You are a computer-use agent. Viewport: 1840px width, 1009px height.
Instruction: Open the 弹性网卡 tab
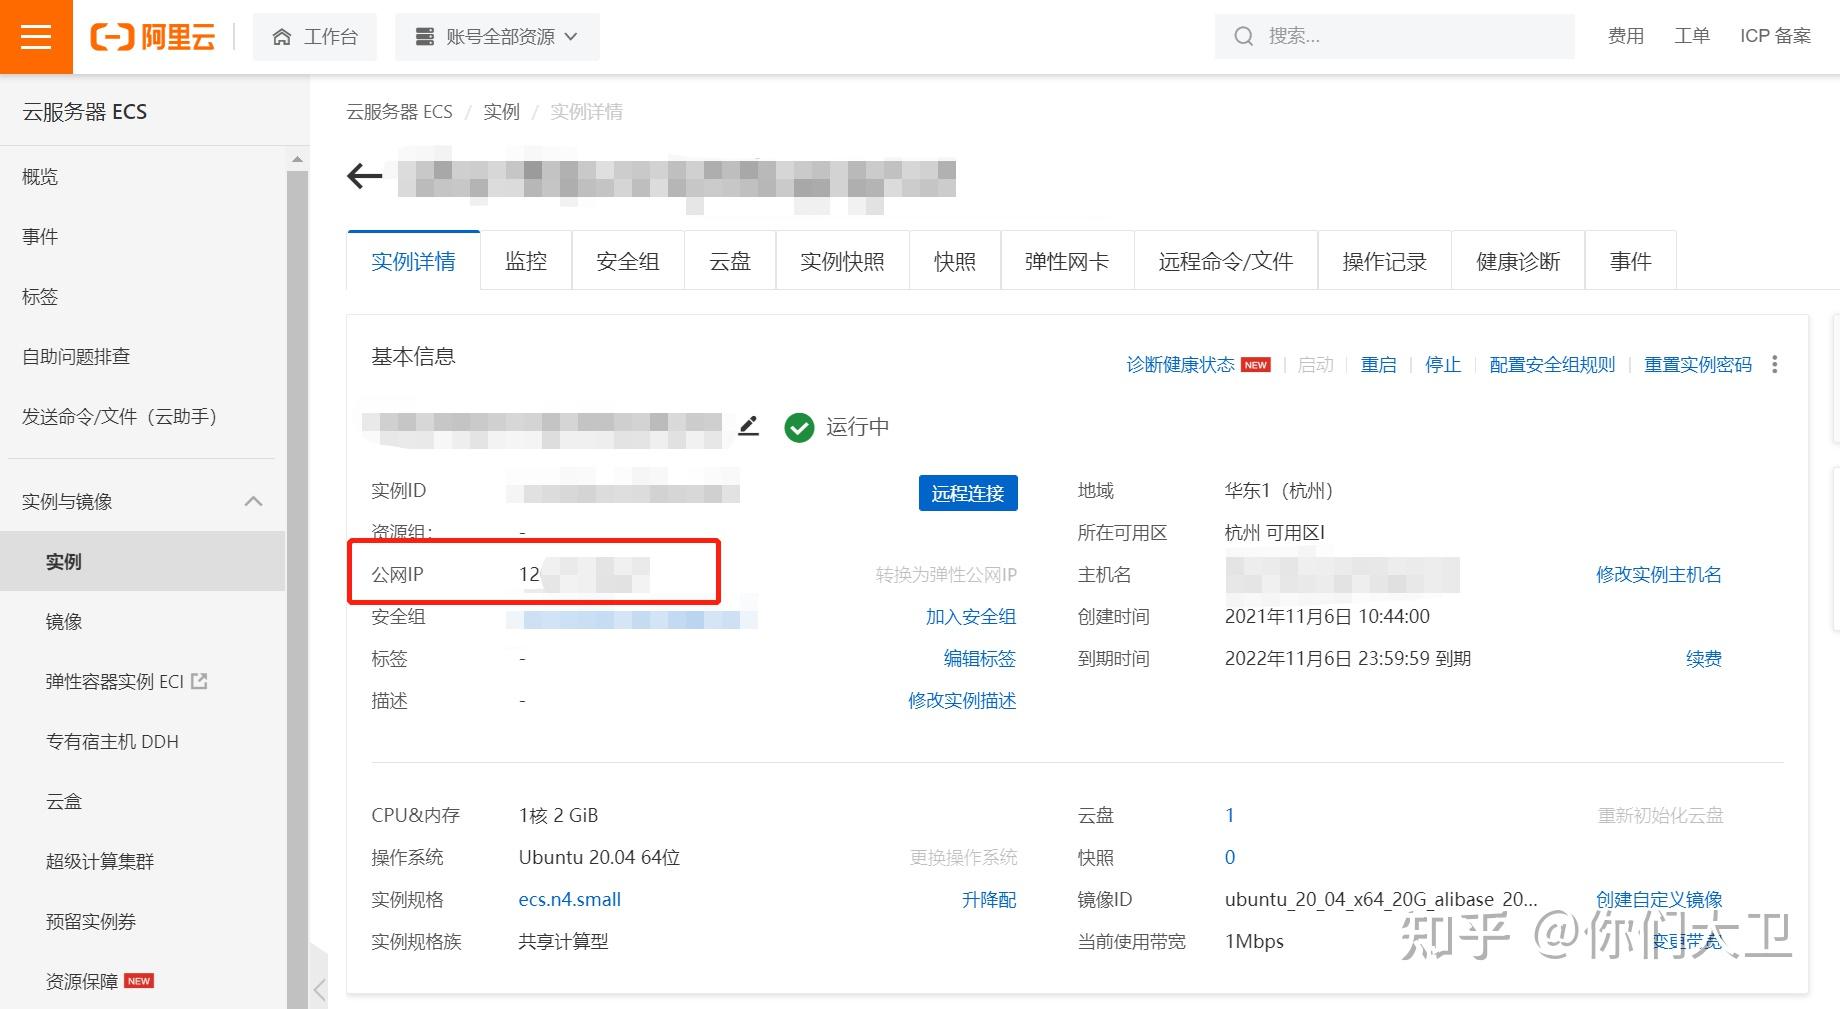(1067, 261)
